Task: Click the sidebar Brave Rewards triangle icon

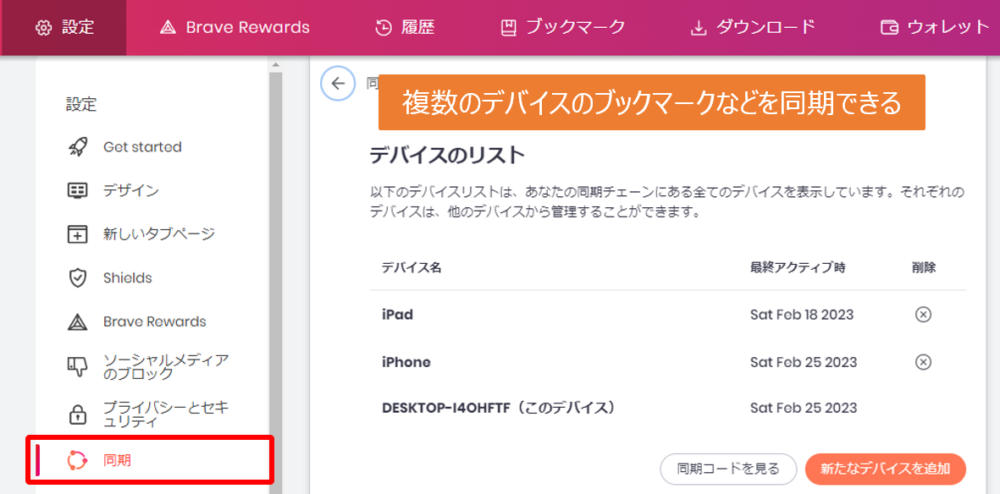Action: 77,322
